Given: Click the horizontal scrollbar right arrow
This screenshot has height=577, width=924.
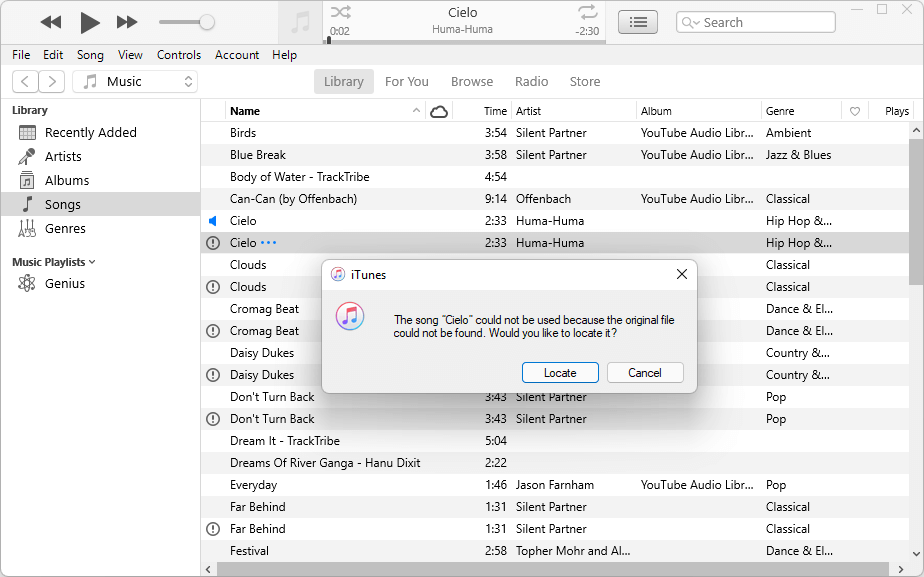Looking at the screenshot, I should pos(901,569).
